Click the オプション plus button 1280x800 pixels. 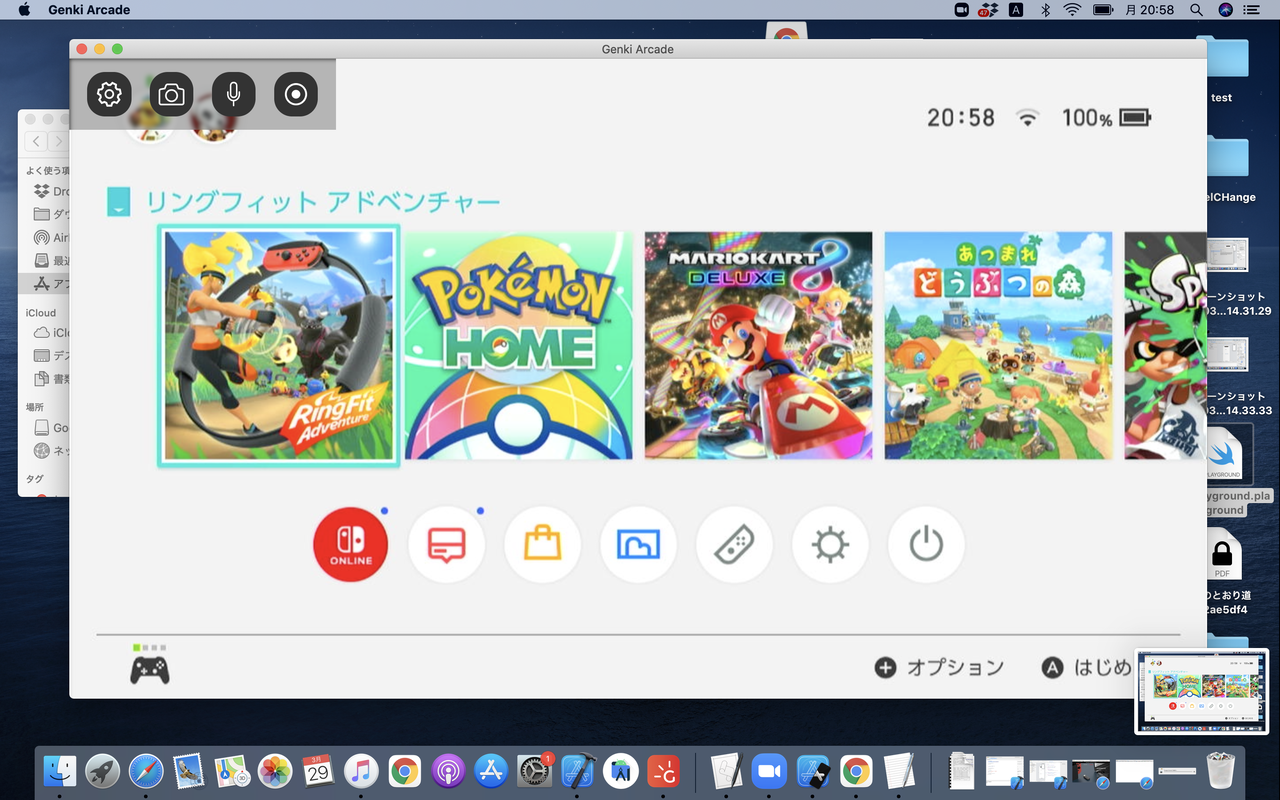tap(939, 667)
